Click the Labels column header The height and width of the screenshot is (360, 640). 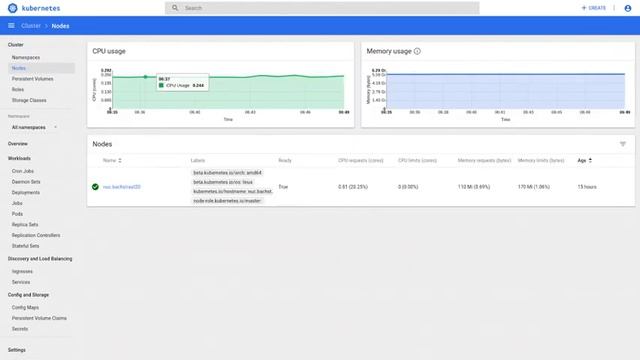coord(198,160)
